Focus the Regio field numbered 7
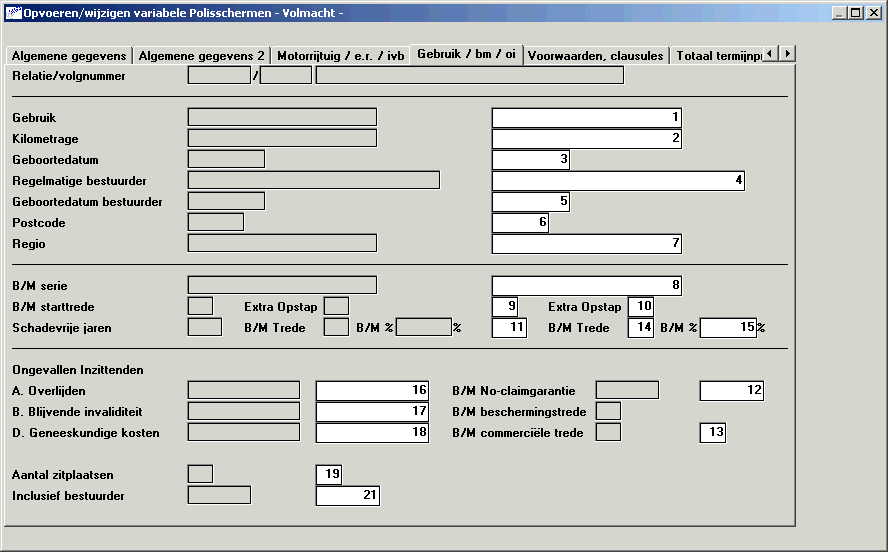This screenshot has height=552, width=888. coord(586,244)
